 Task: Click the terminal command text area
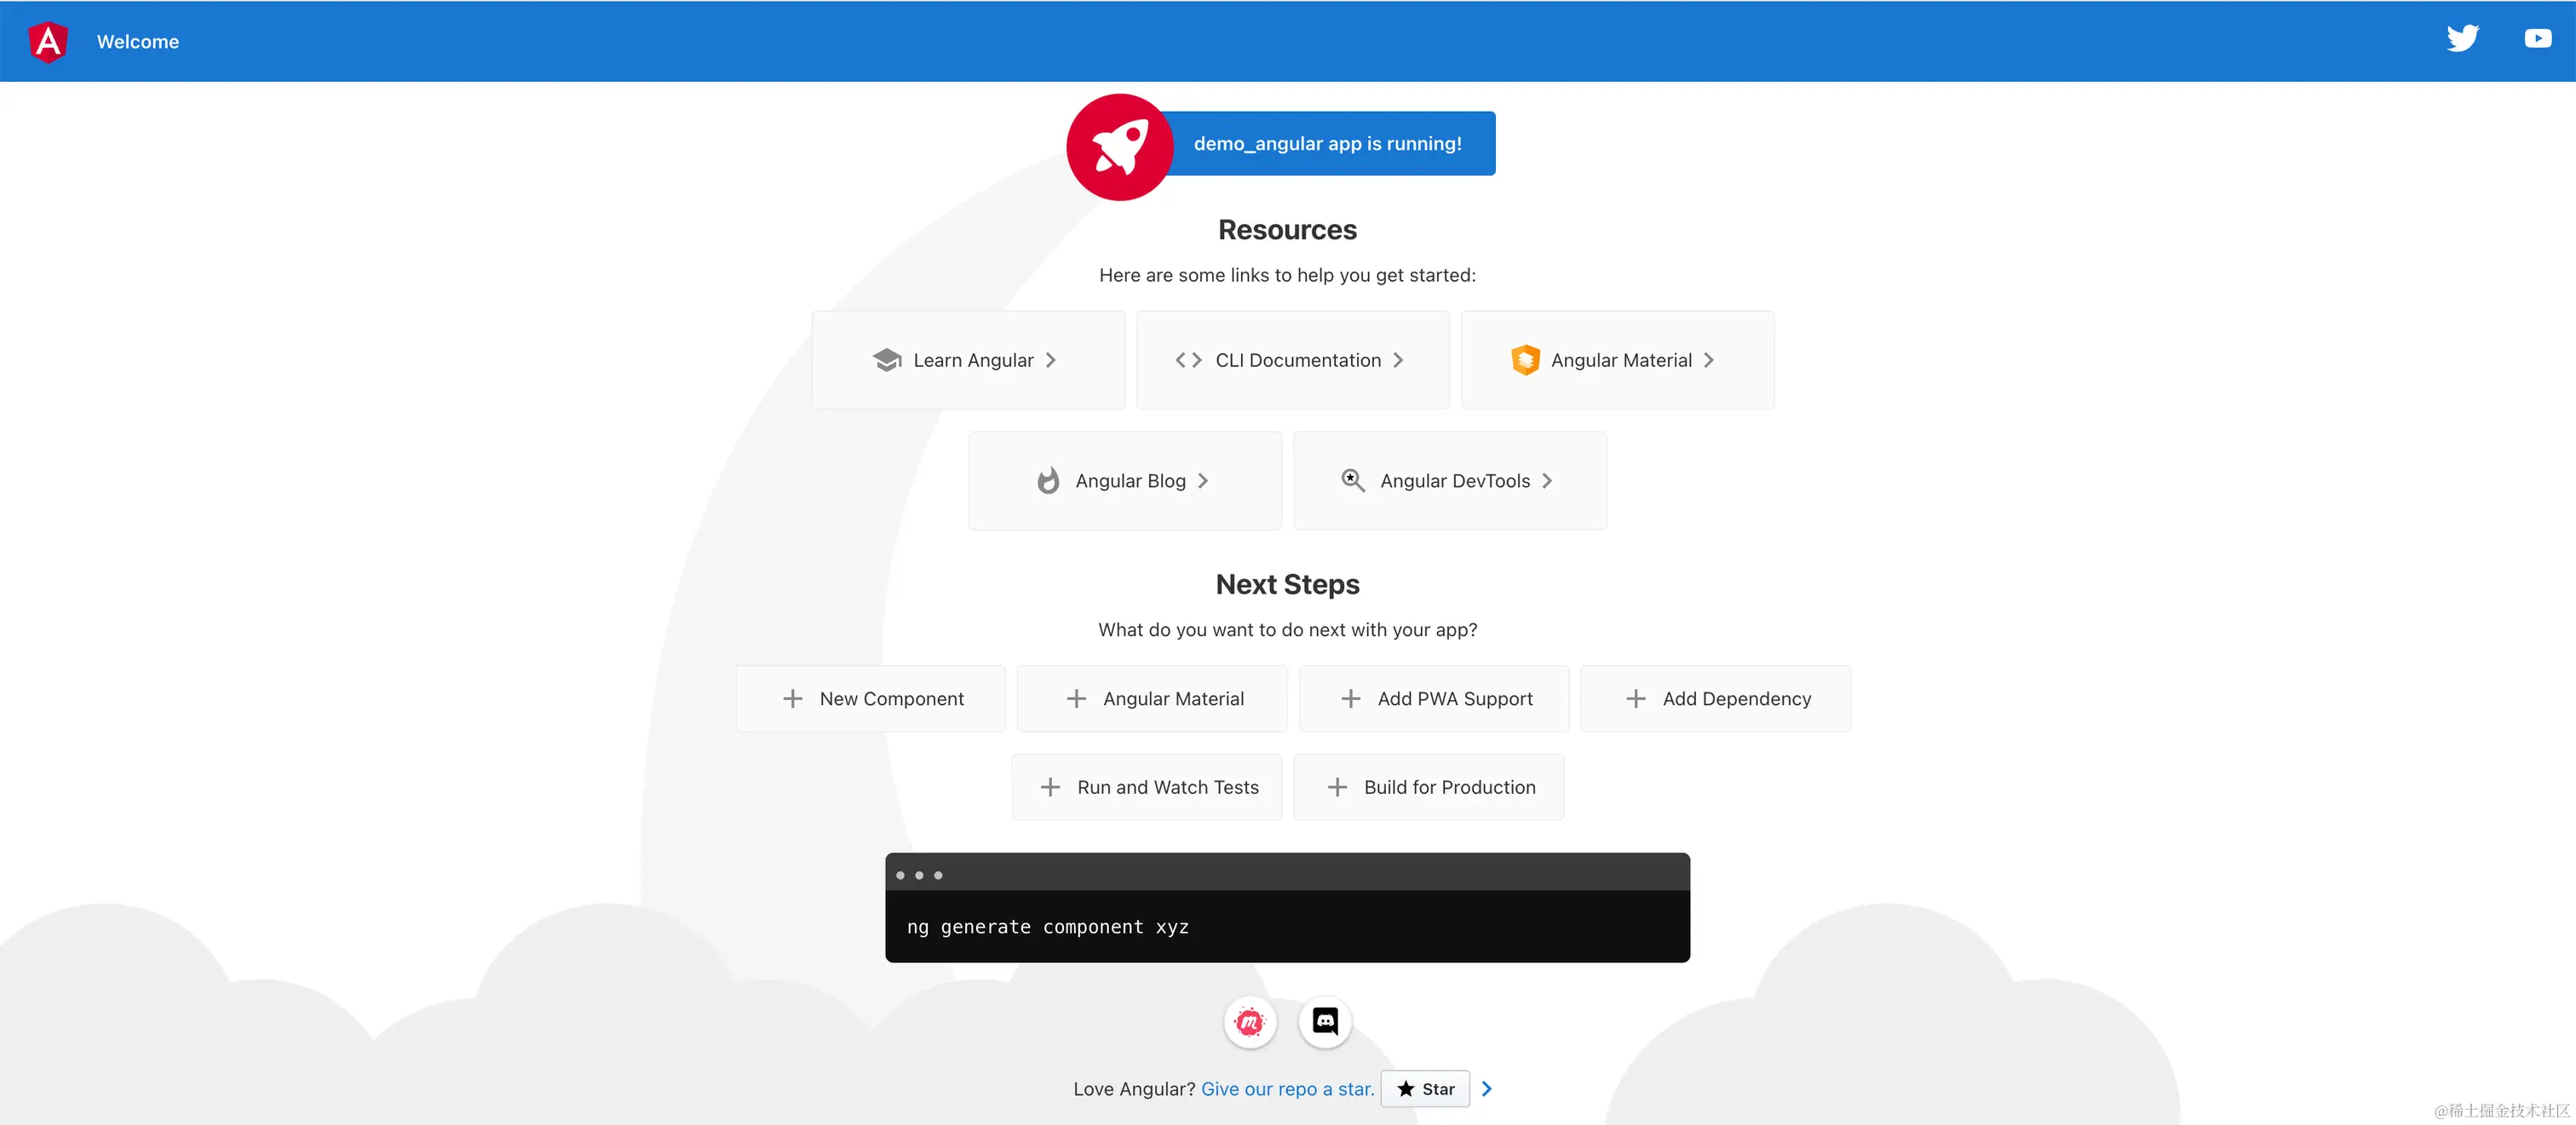1287,927
